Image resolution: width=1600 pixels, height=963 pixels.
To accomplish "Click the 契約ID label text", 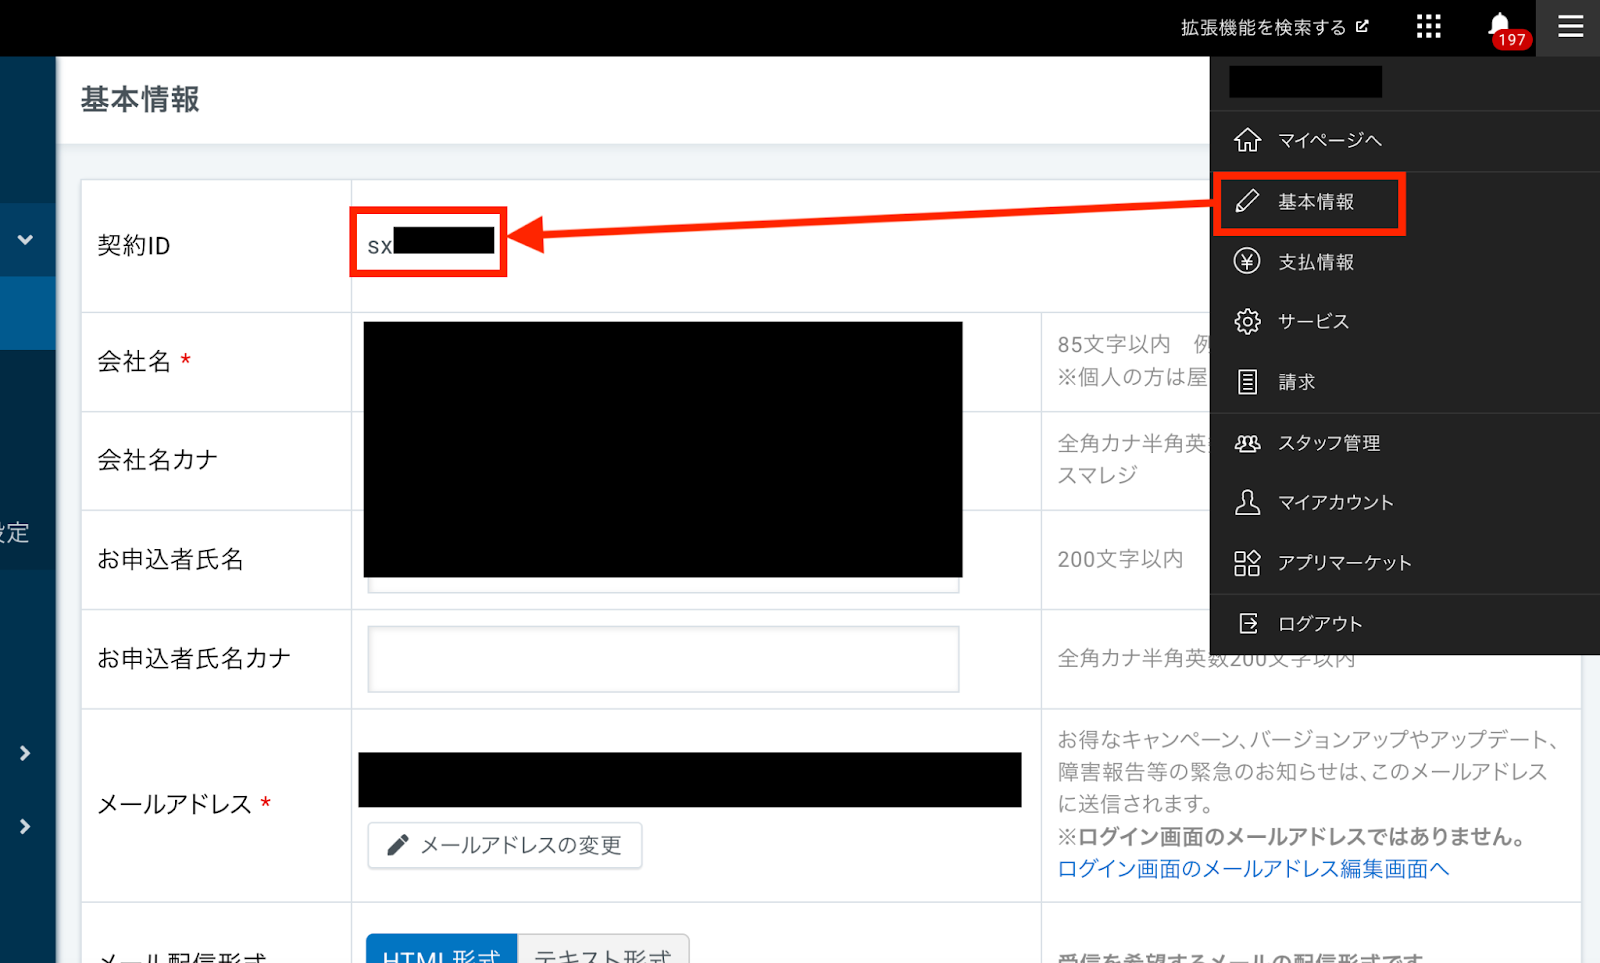I will pos(134,246).
